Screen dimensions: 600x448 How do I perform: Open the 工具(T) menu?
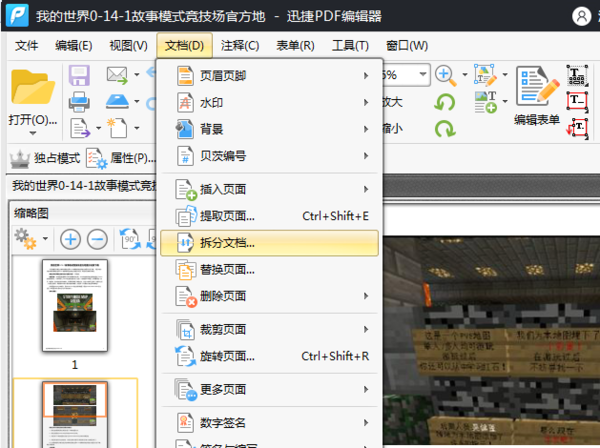[x=351, y=46]
